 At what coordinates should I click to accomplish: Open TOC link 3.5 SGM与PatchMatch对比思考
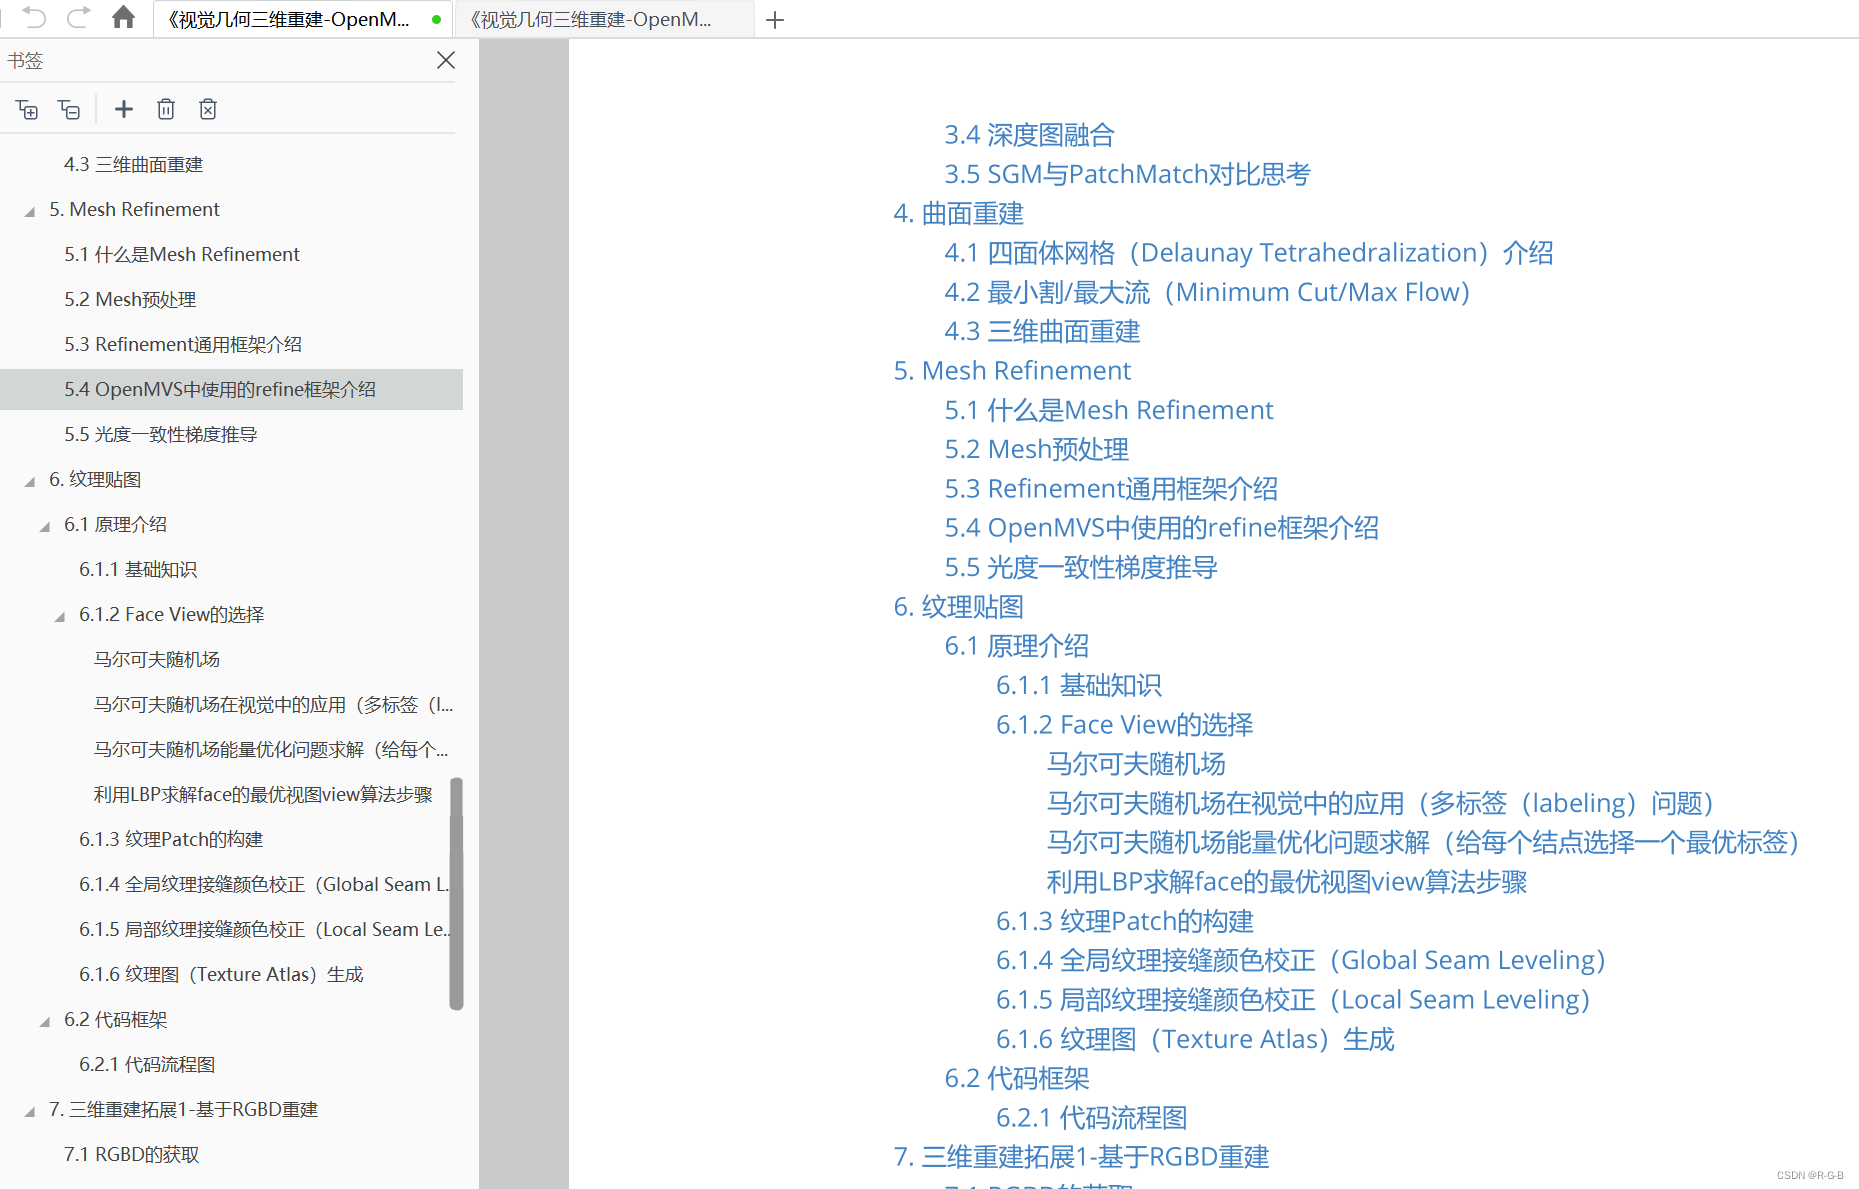click(1127, 174)
